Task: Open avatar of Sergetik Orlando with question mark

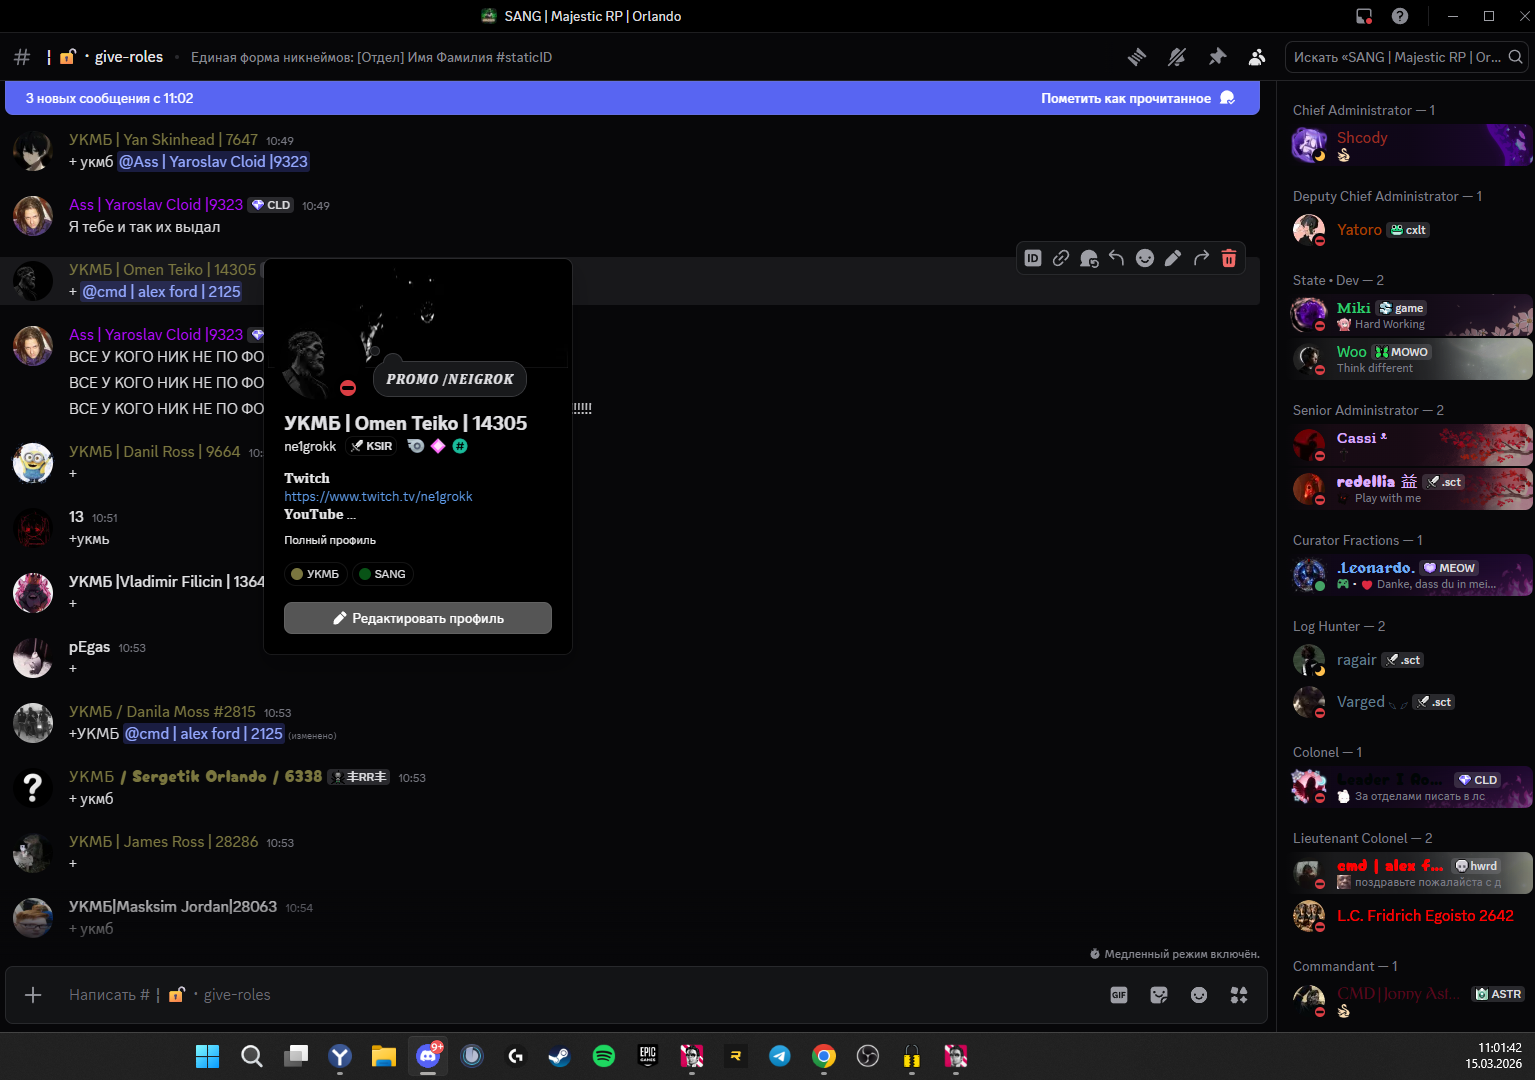Action: coord(33,788)
